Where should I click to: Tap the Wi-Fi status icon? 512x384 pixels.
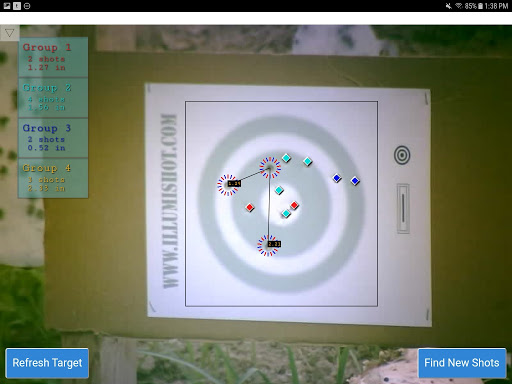459,6
